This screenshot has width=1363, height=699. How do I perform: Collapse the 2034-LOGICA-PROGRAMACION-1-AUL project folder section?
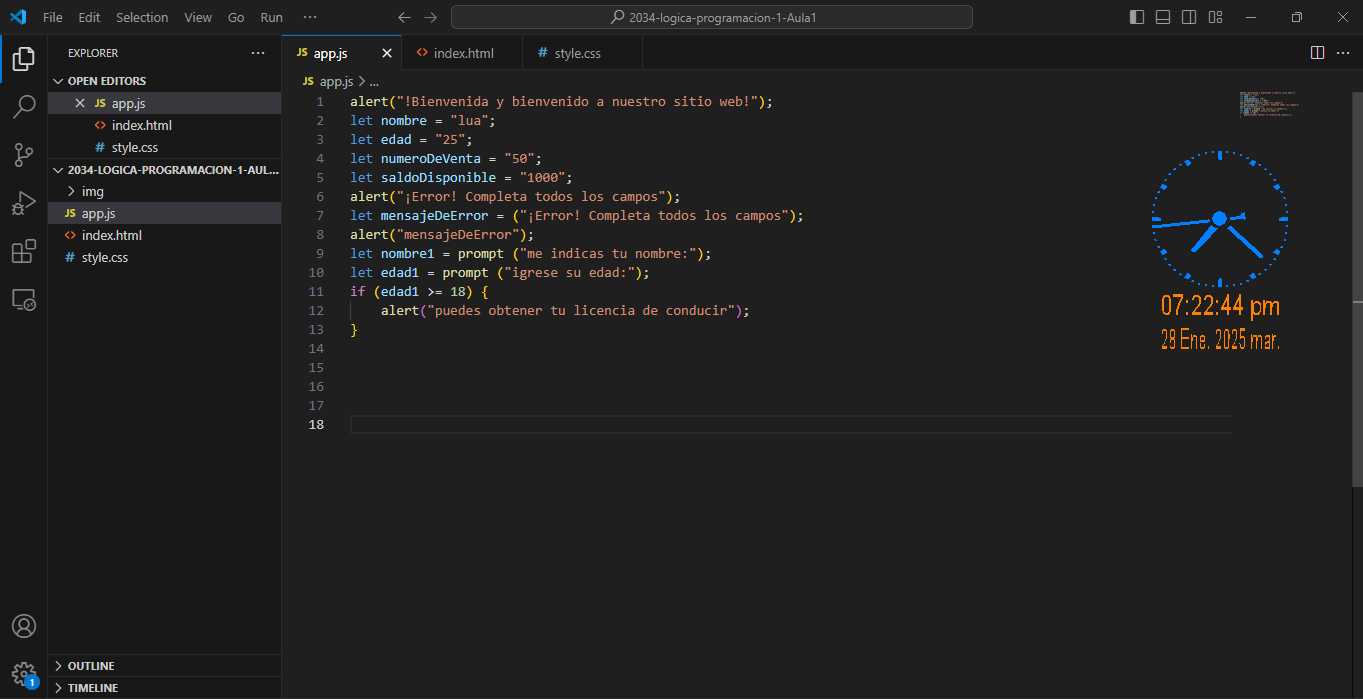(164, 170)
